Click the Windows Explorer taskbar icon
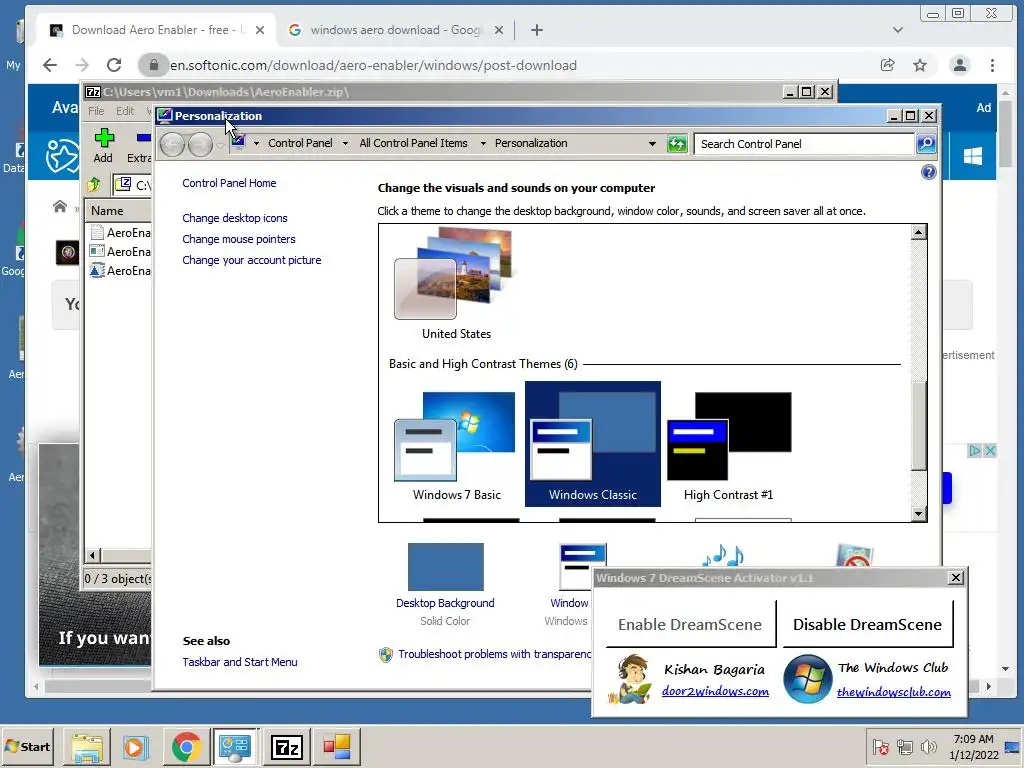Image resolution: width=1024 pixels, height=768 pixels. click(87, 747)
